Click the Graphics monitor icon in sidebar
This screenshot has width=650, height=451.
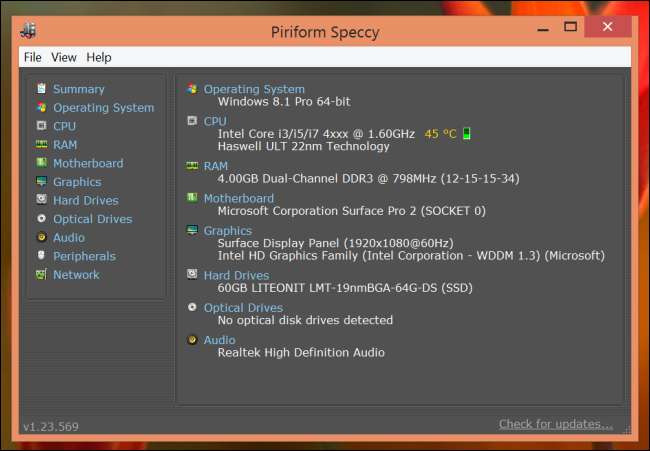click(41, 182)
